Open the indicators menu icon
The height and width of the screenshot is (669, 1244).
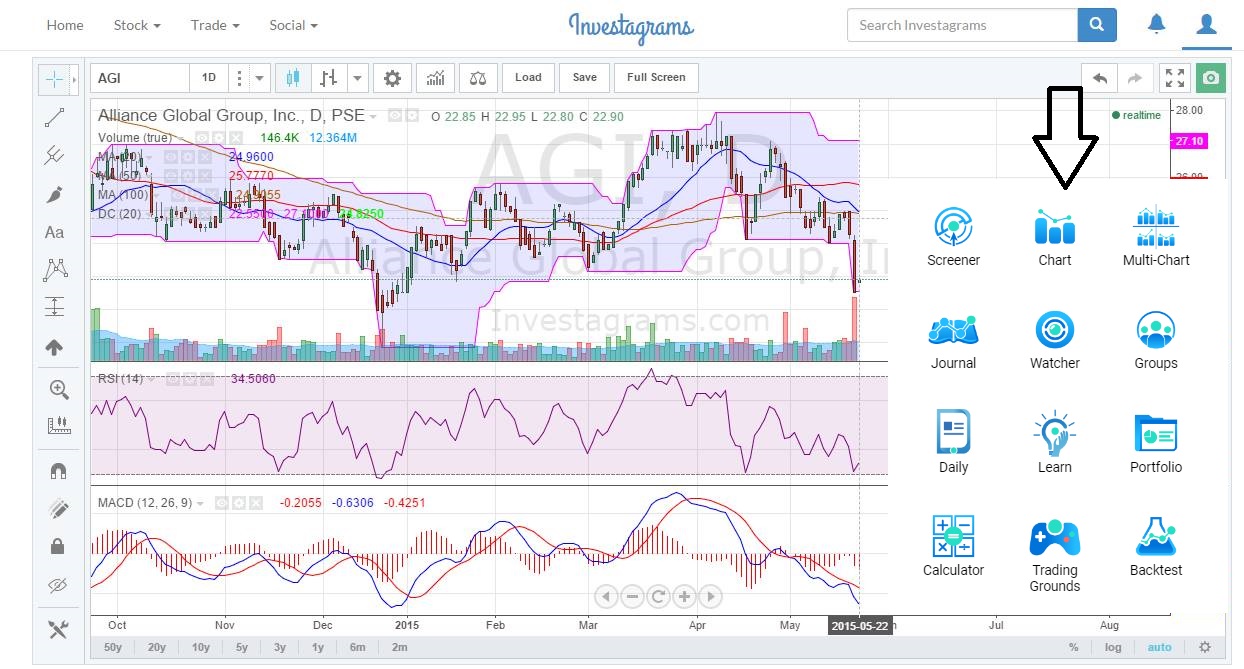click(x=435, y=78)
